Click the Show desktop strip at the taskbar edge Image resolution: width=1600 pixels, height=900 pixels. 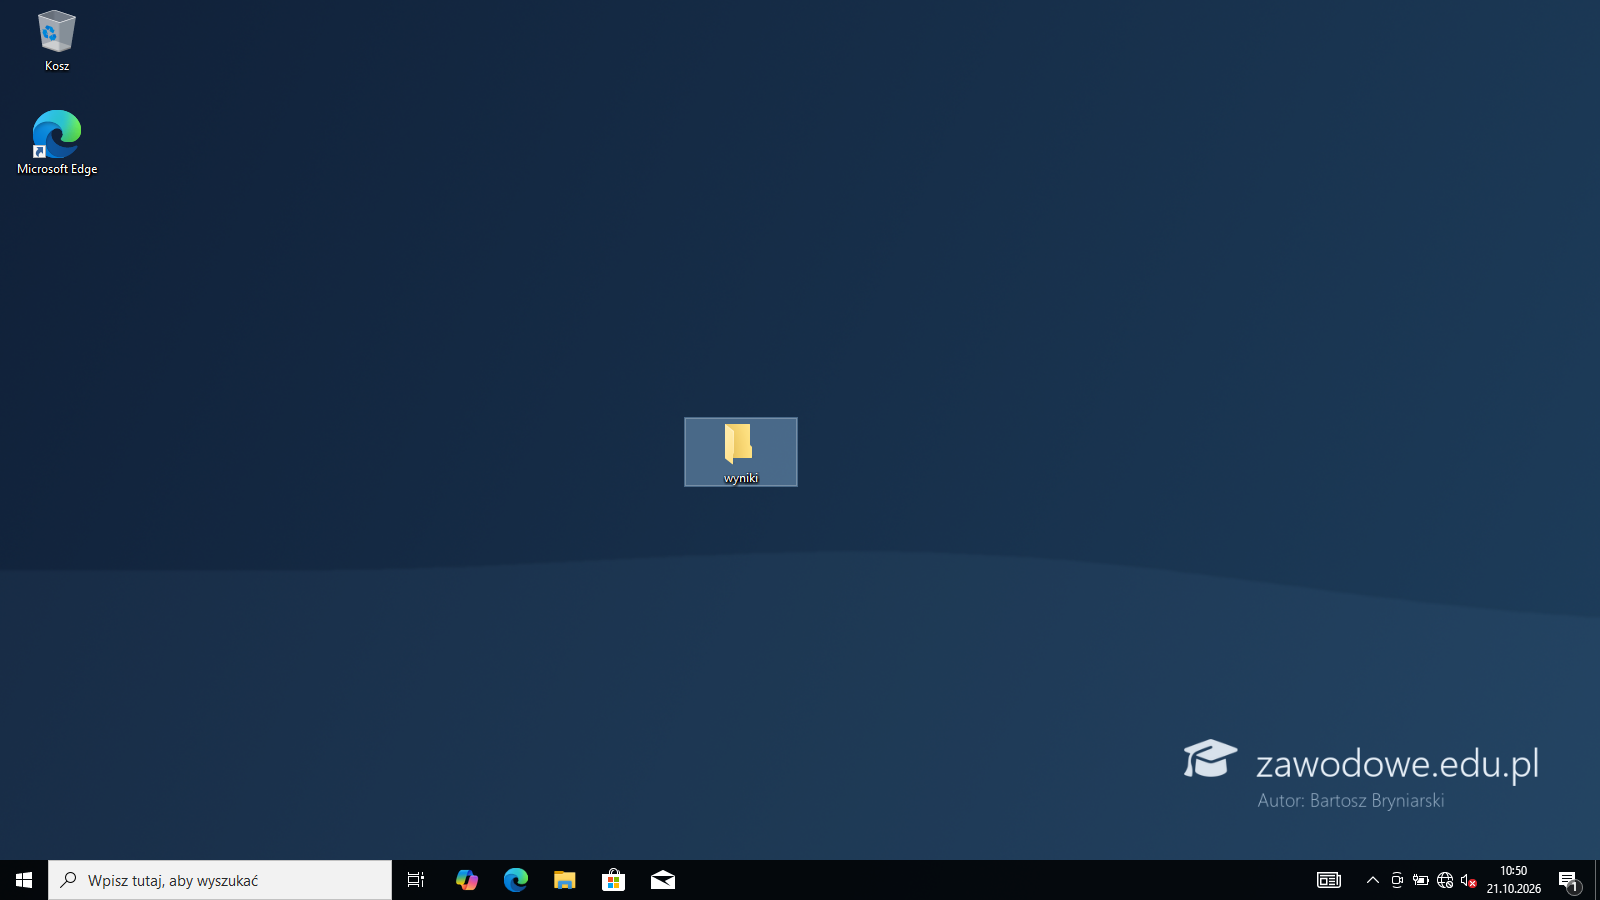[1597, 880]
